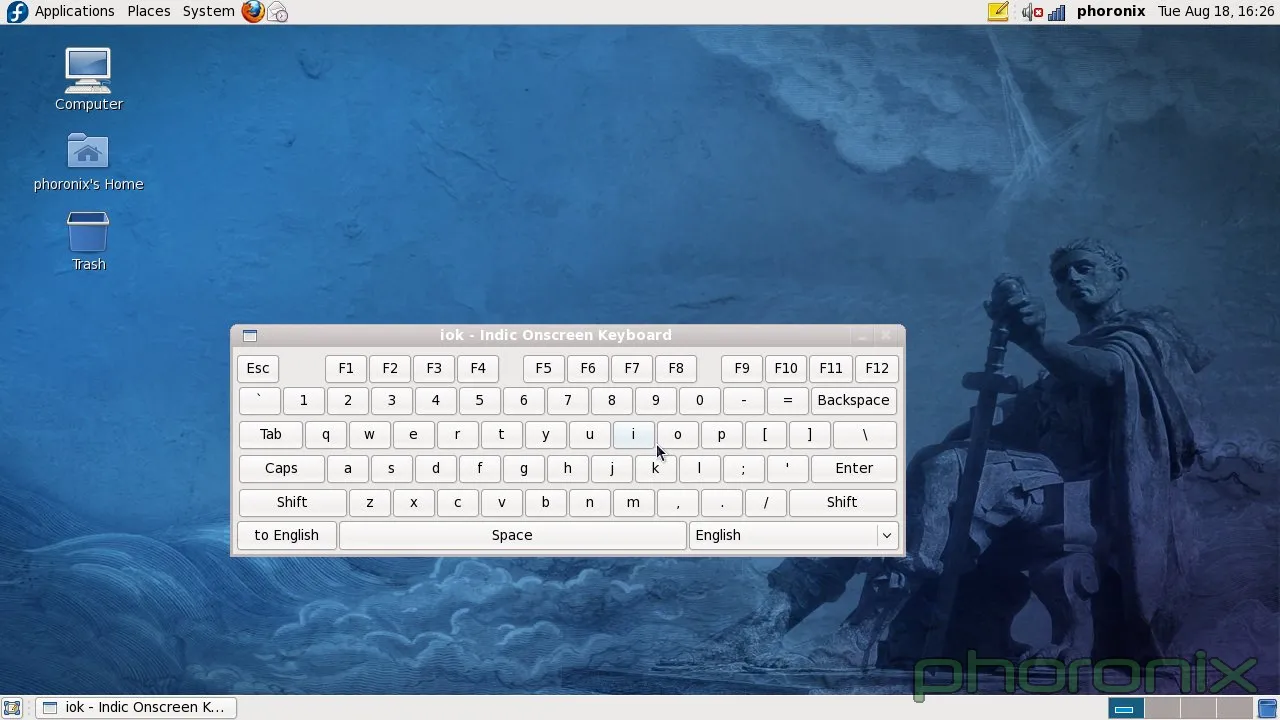Open the English layout combo box

coord(793,536)
